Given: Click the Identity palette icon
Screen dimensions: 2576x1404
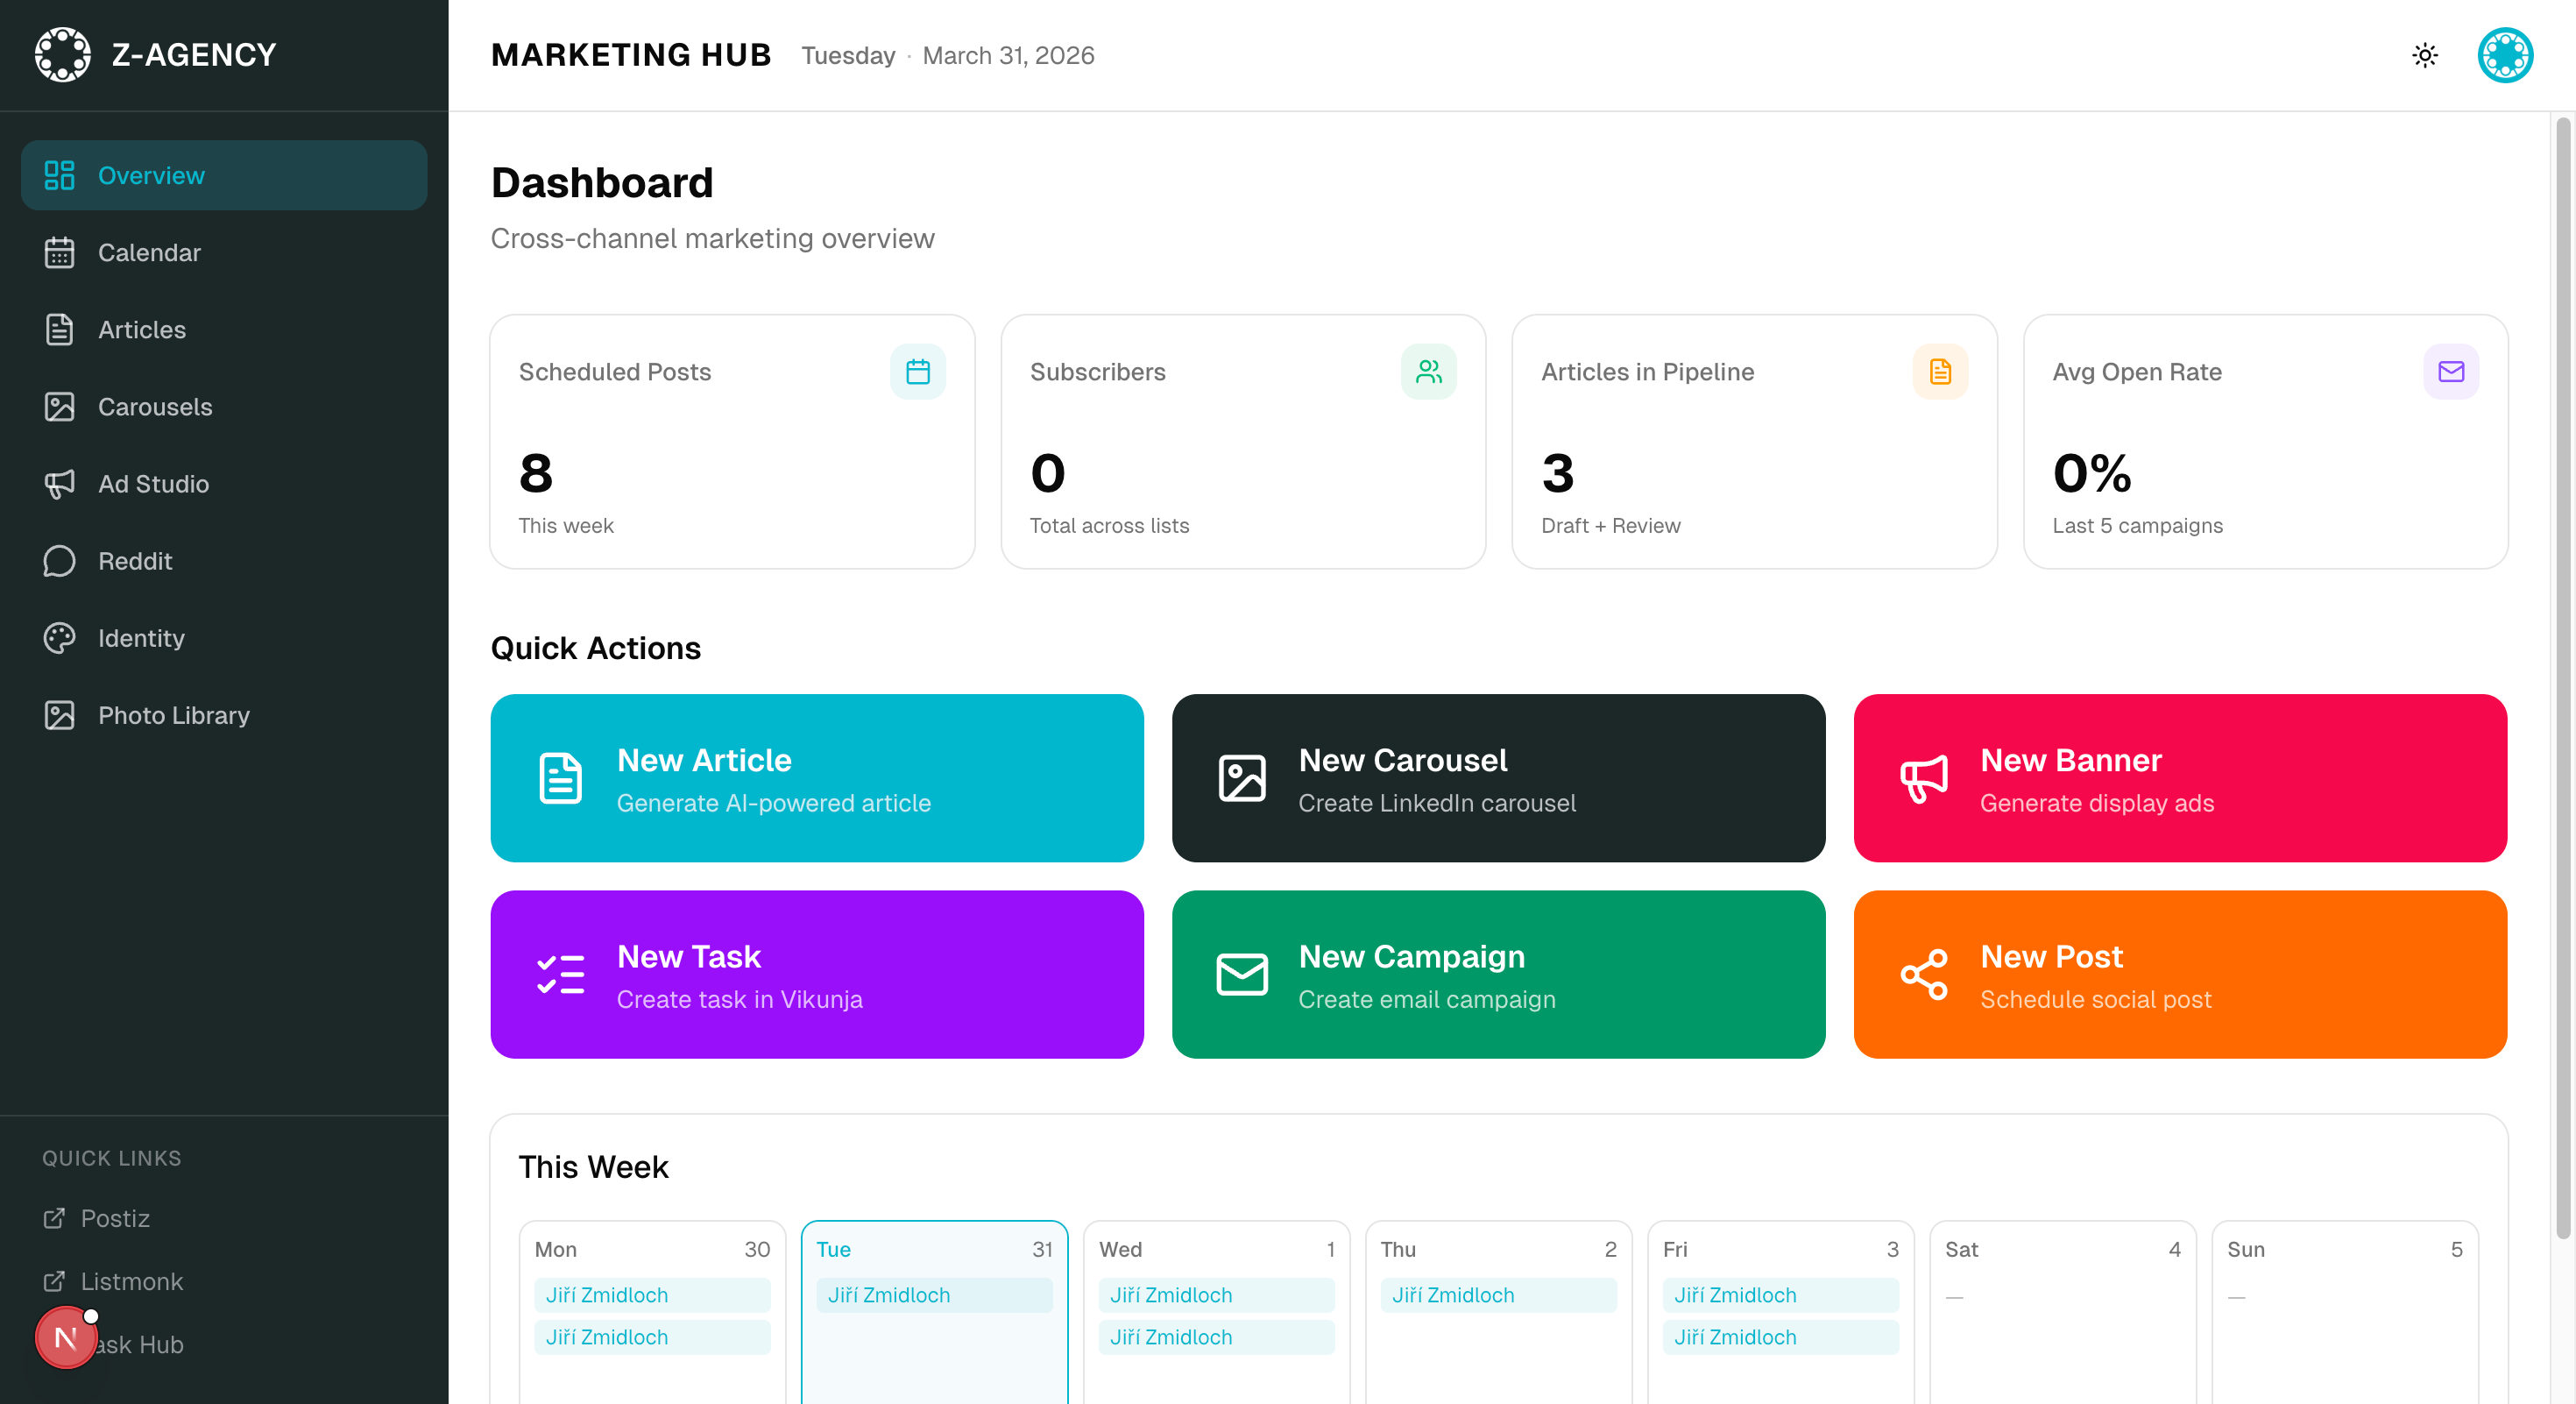Looking at the screenshot, I should point(60,638).
